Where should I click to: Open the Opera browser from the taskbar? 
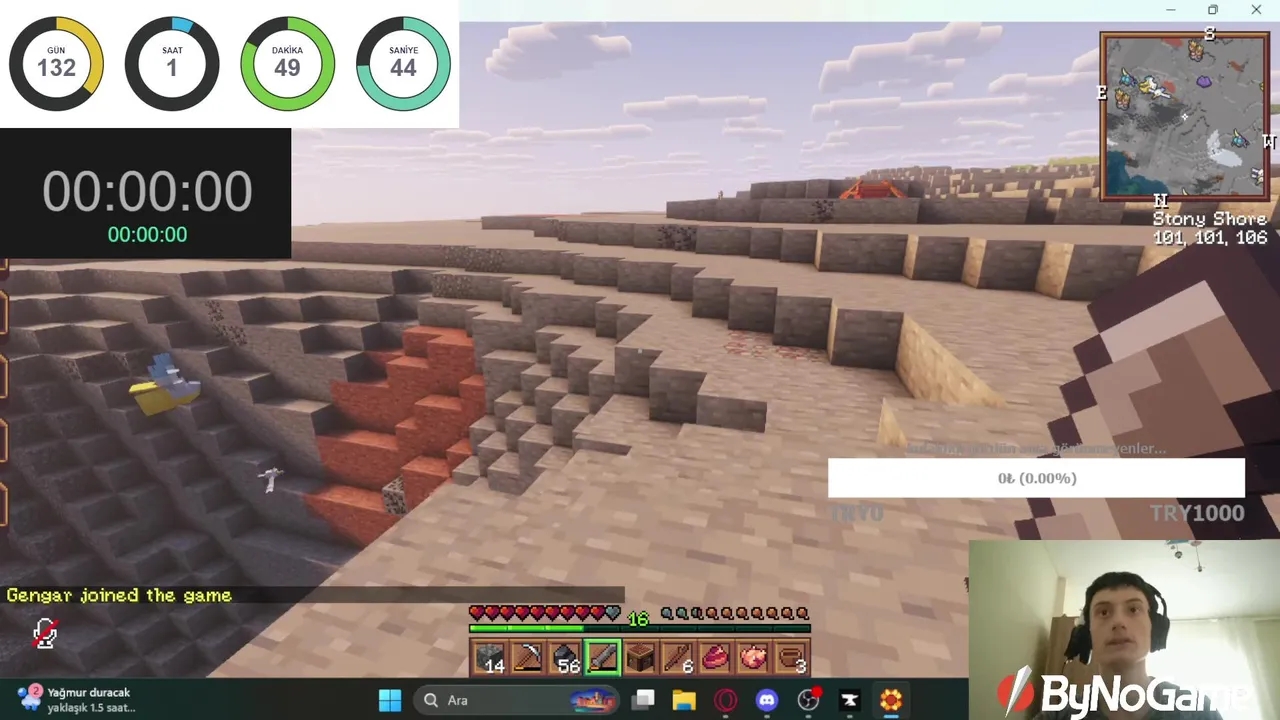coord(726,700)
